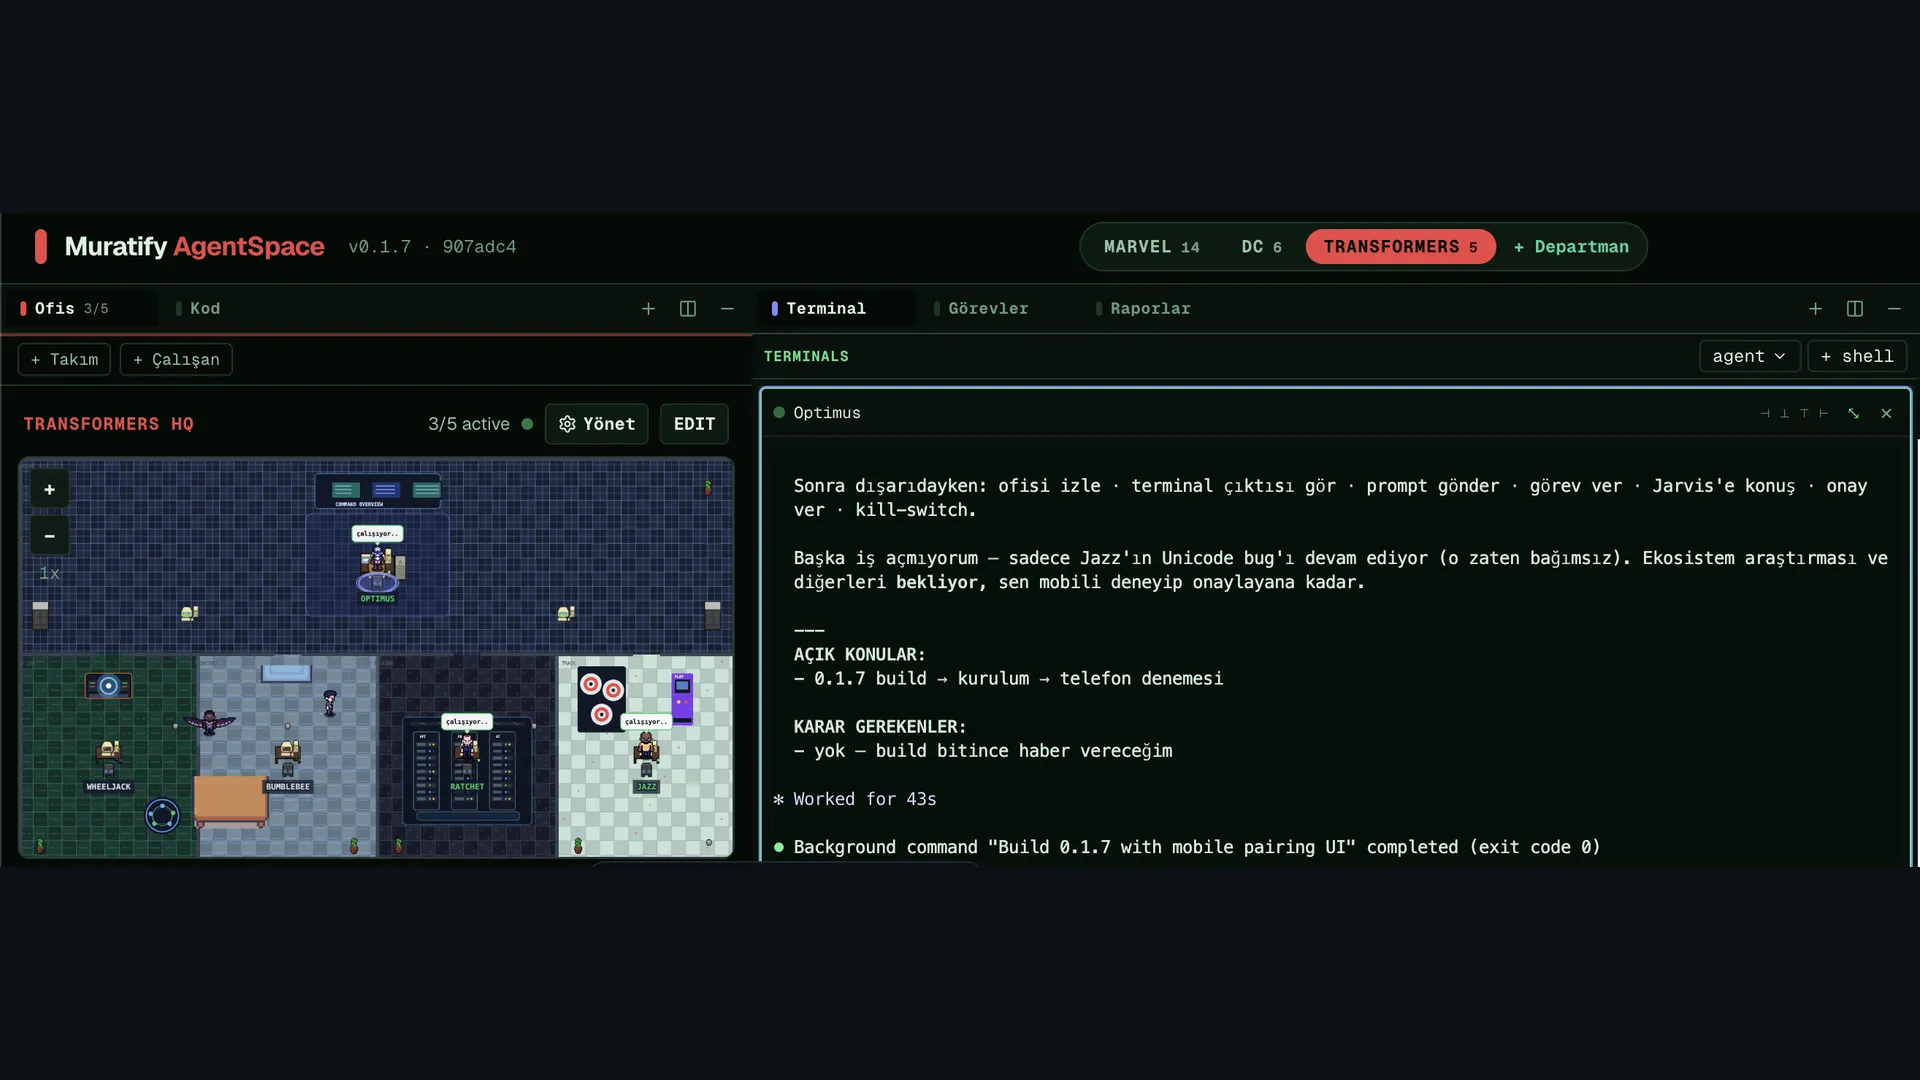The height and width of the screenshot is (1080, 1920).
Task: Click the purple arcade machine in Jazz's room
Action: (x=682, y=698)
